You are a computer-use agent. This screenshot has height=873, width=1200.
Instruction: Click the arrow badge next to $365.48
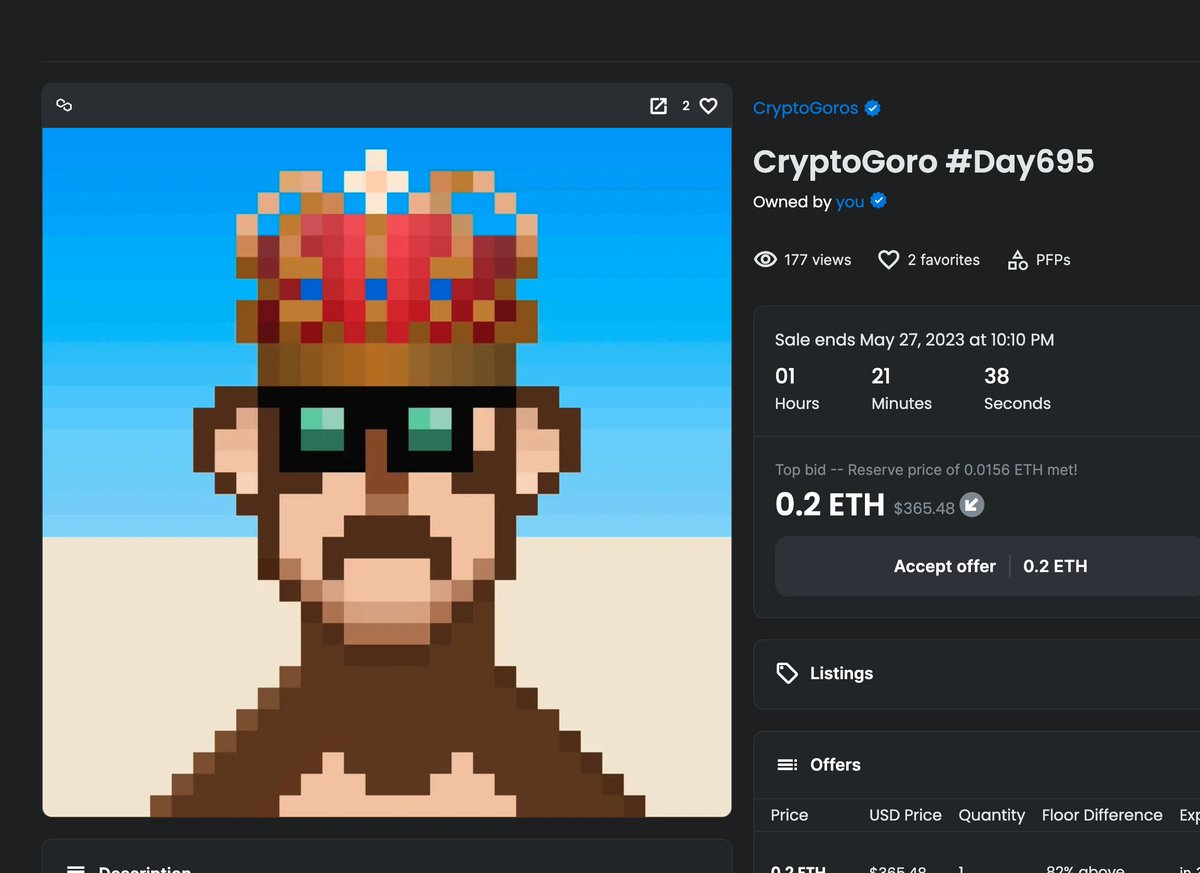972,505
